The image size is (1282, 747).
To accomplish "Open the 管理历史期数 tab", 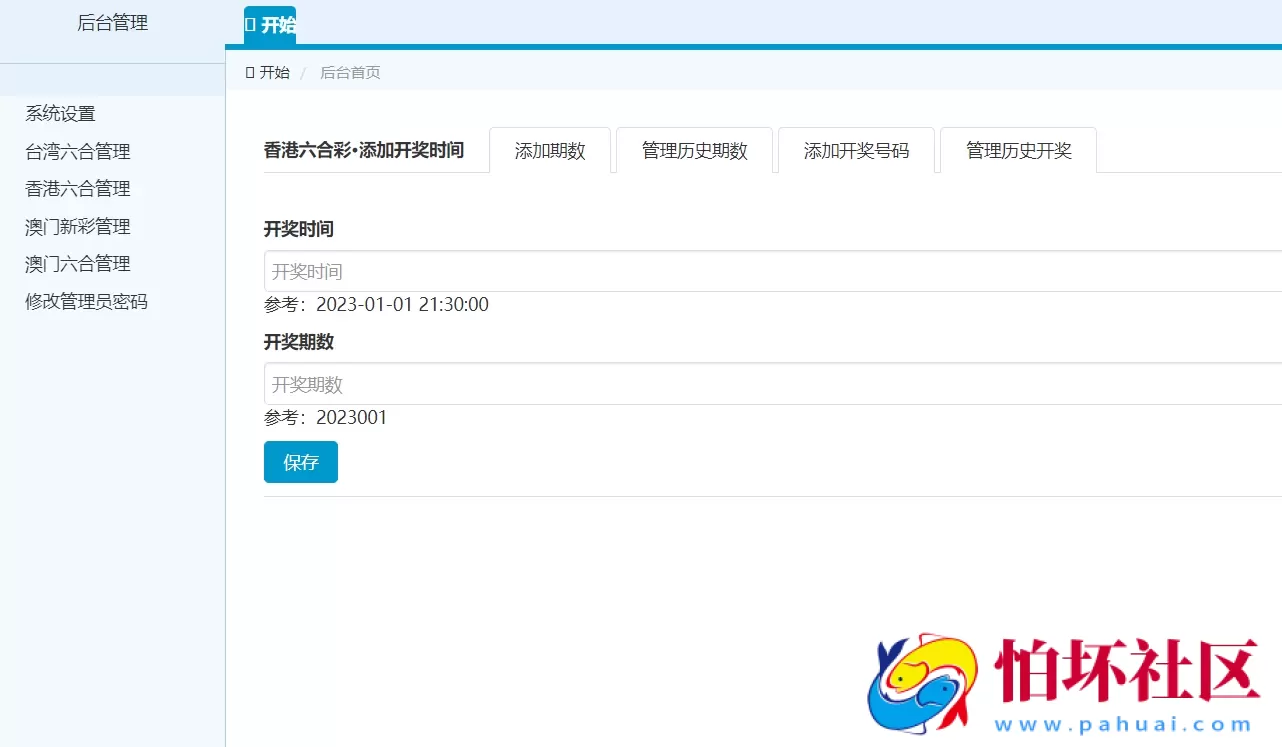I will 694,150.
